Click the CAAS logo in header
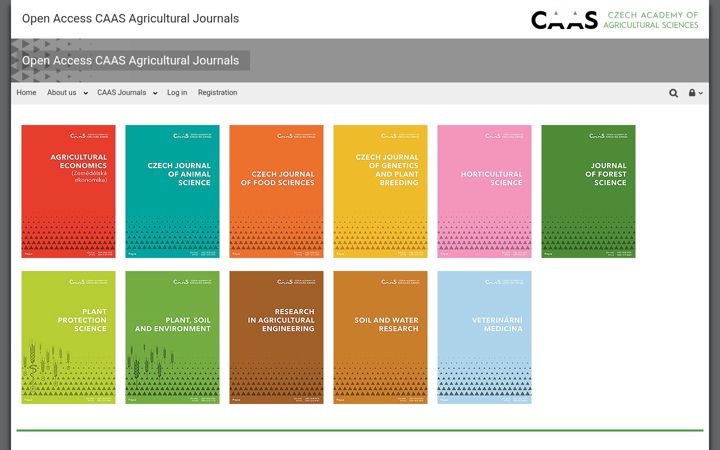 (x=564, y=20)
